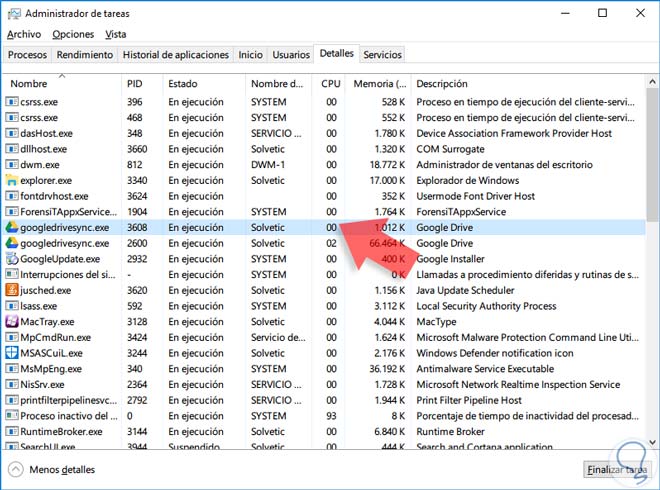Sort by the Nombre column header
This screenshot has width=660, height=490.
(x=30, y=84)
